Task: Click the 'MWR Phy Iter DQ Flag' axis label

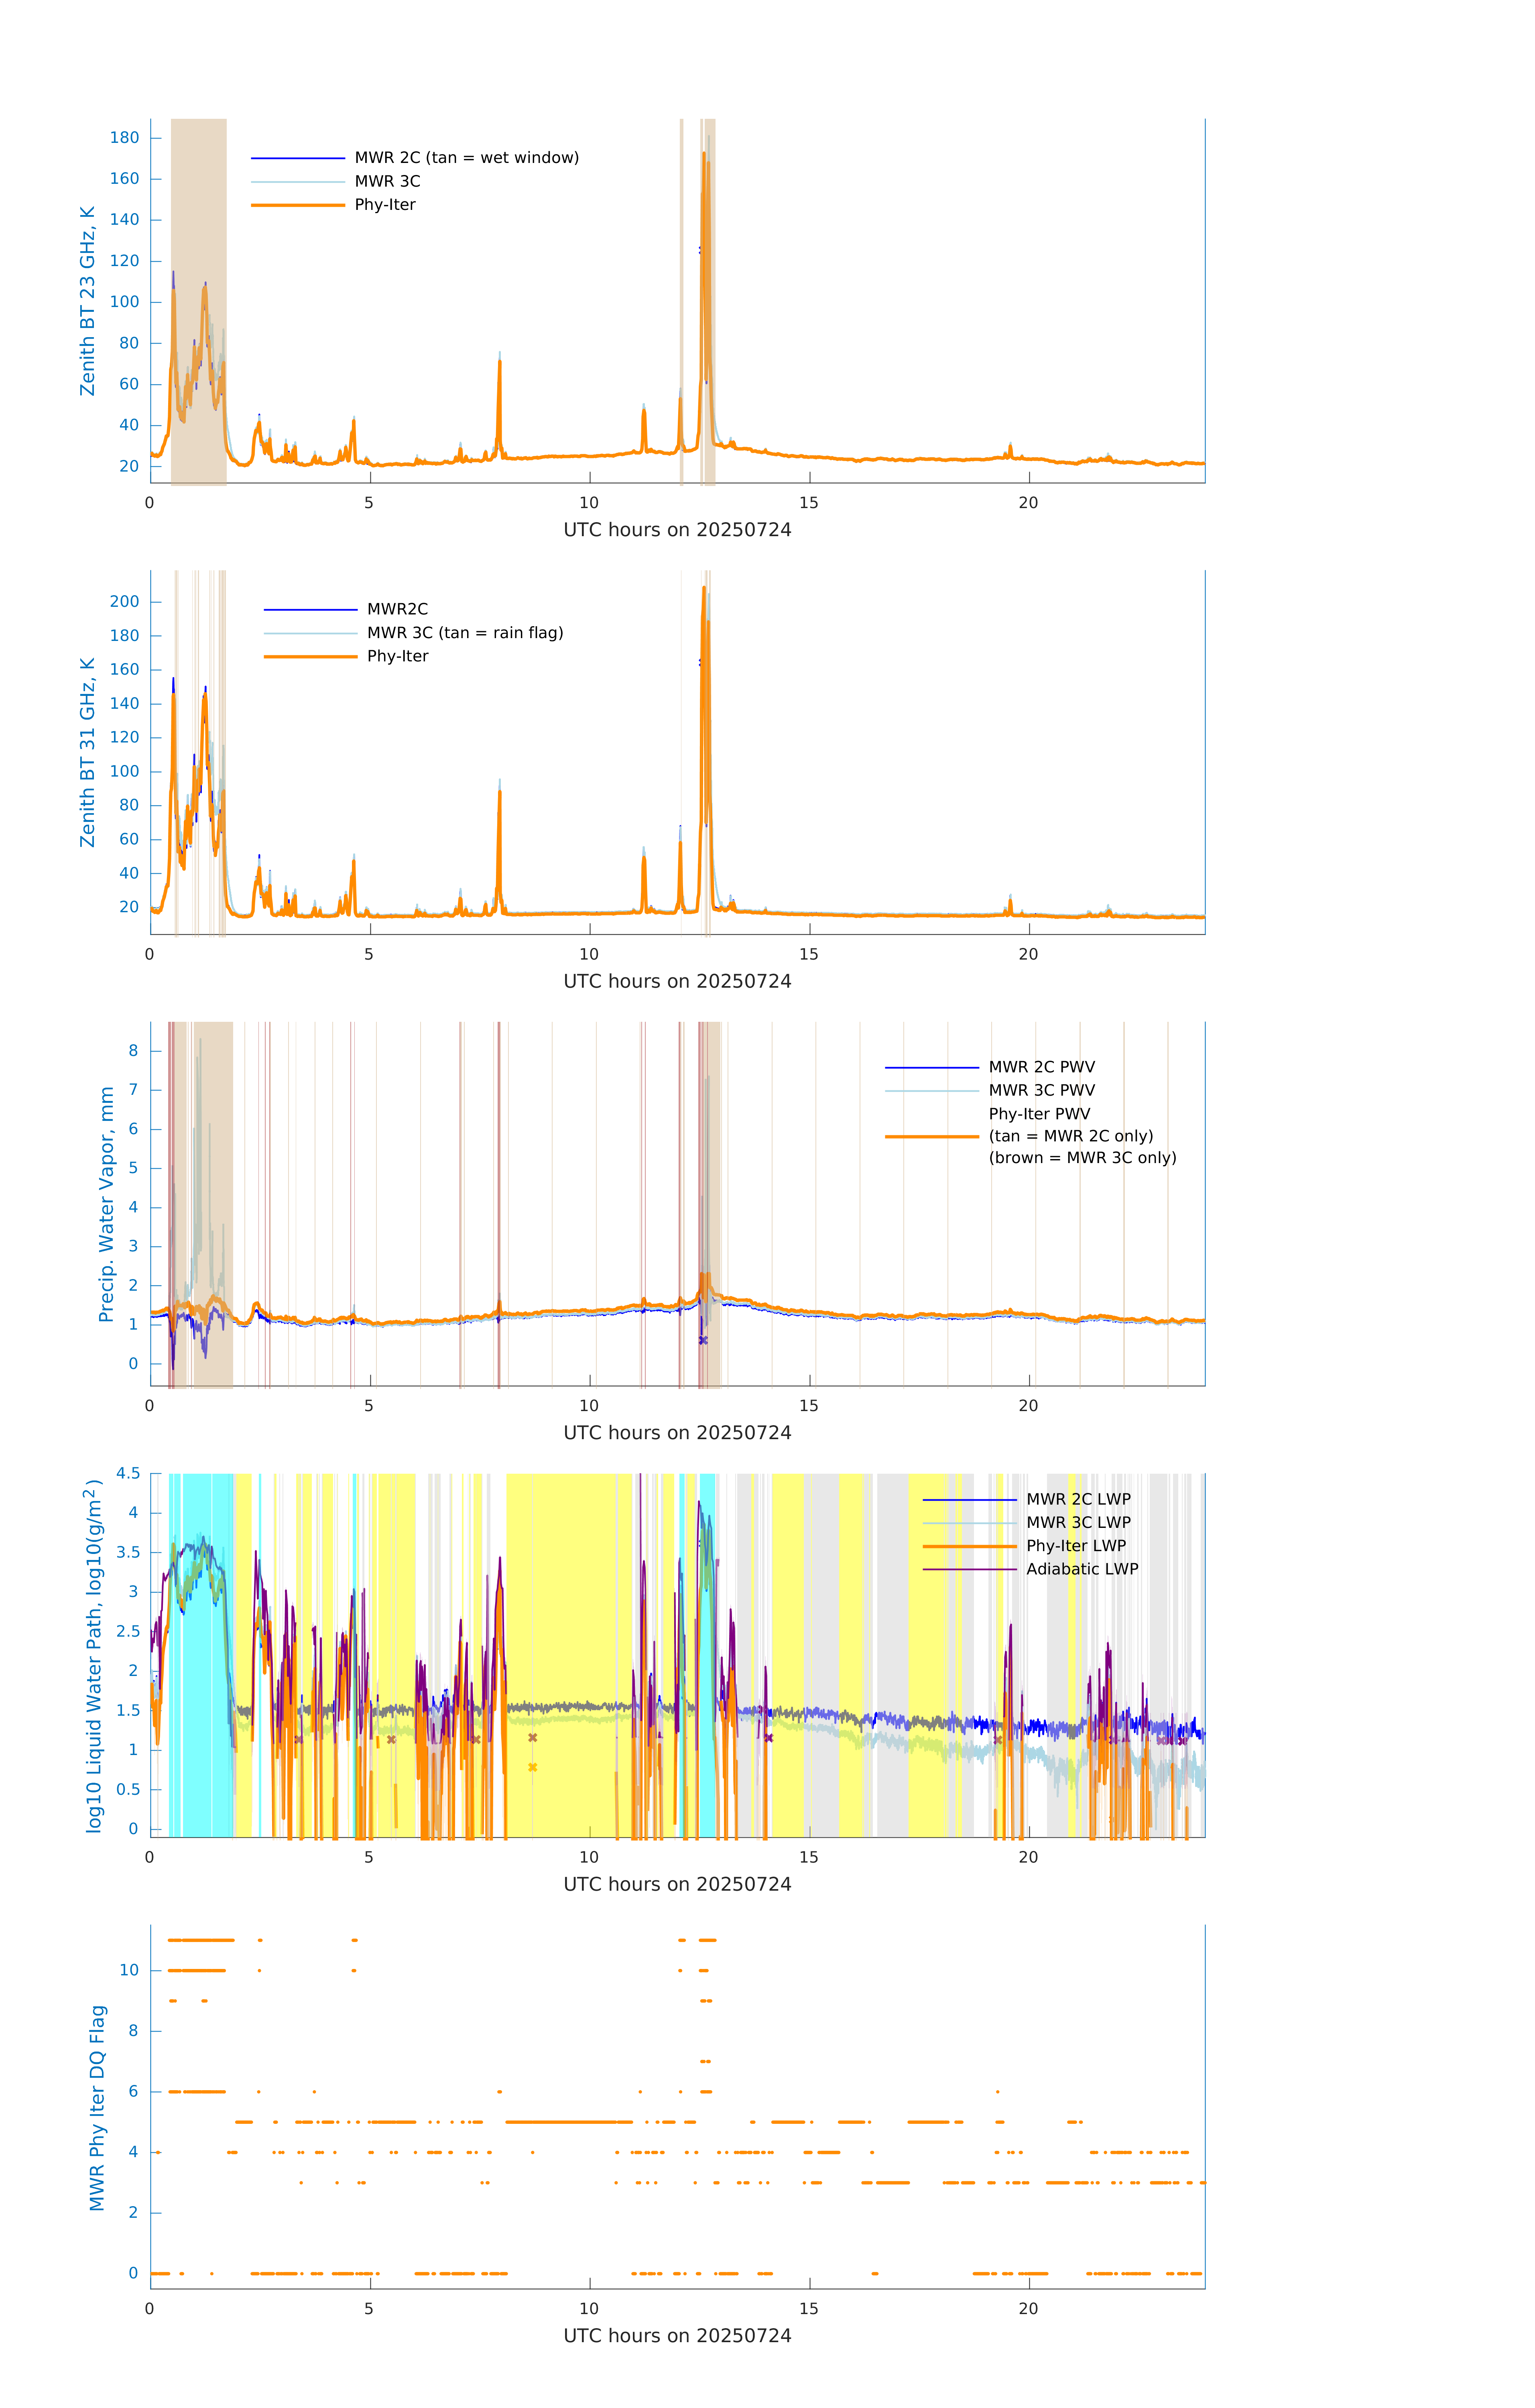Action: [97, 2107]
